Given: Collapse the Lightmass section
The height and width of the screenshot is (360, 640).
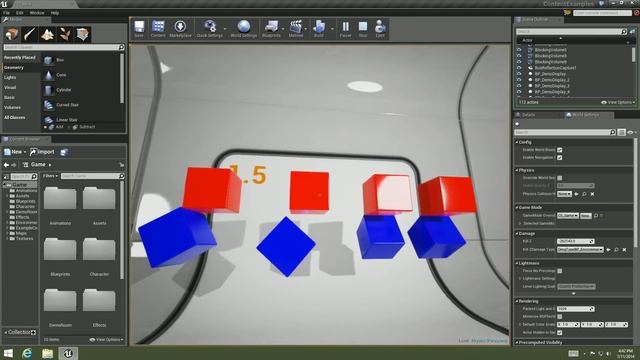Looking at the screenshot, I should pos(517,263).
